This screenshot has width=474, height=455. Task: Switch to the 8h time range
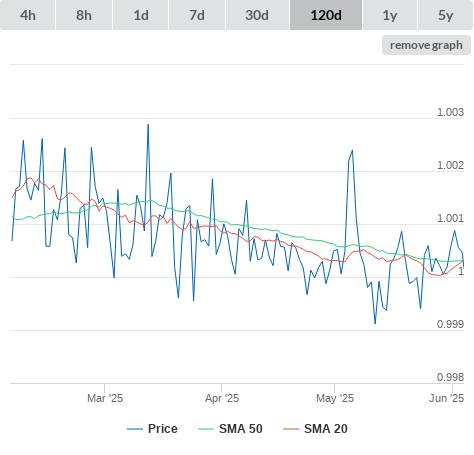pyautogui.click(x=84, y=15)
